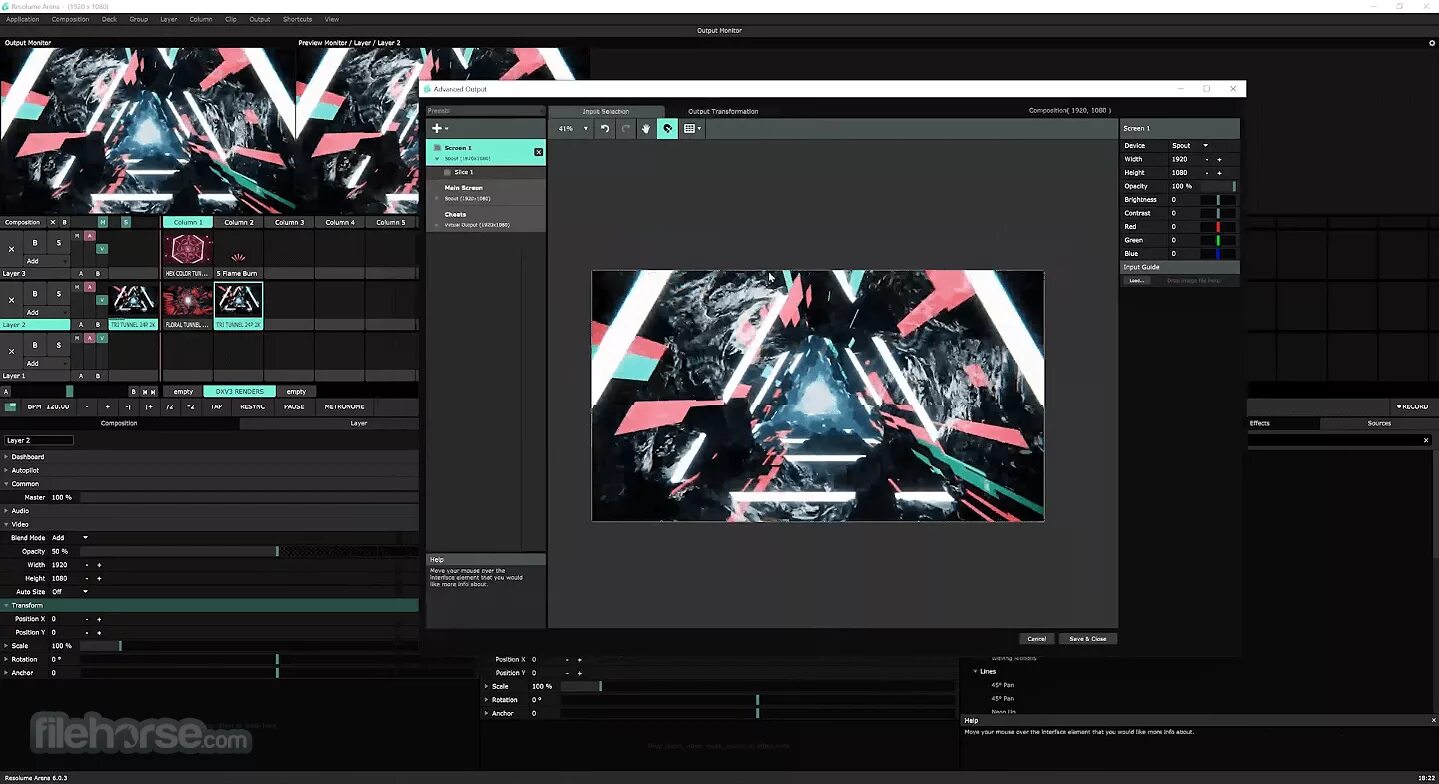1439x784 pixels.
Task: Toggle the M button on Layer 1
Action: (x=77, y=338)
